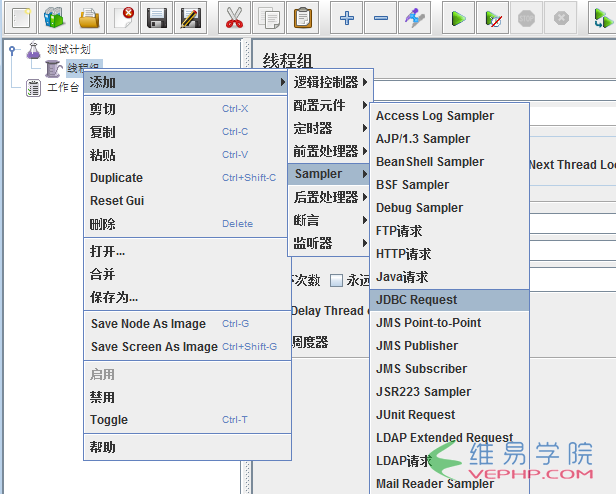Collapse the 测试计划 tree handle
The width and height of the screenshot is (616, 494).
(x=12, y=50)
